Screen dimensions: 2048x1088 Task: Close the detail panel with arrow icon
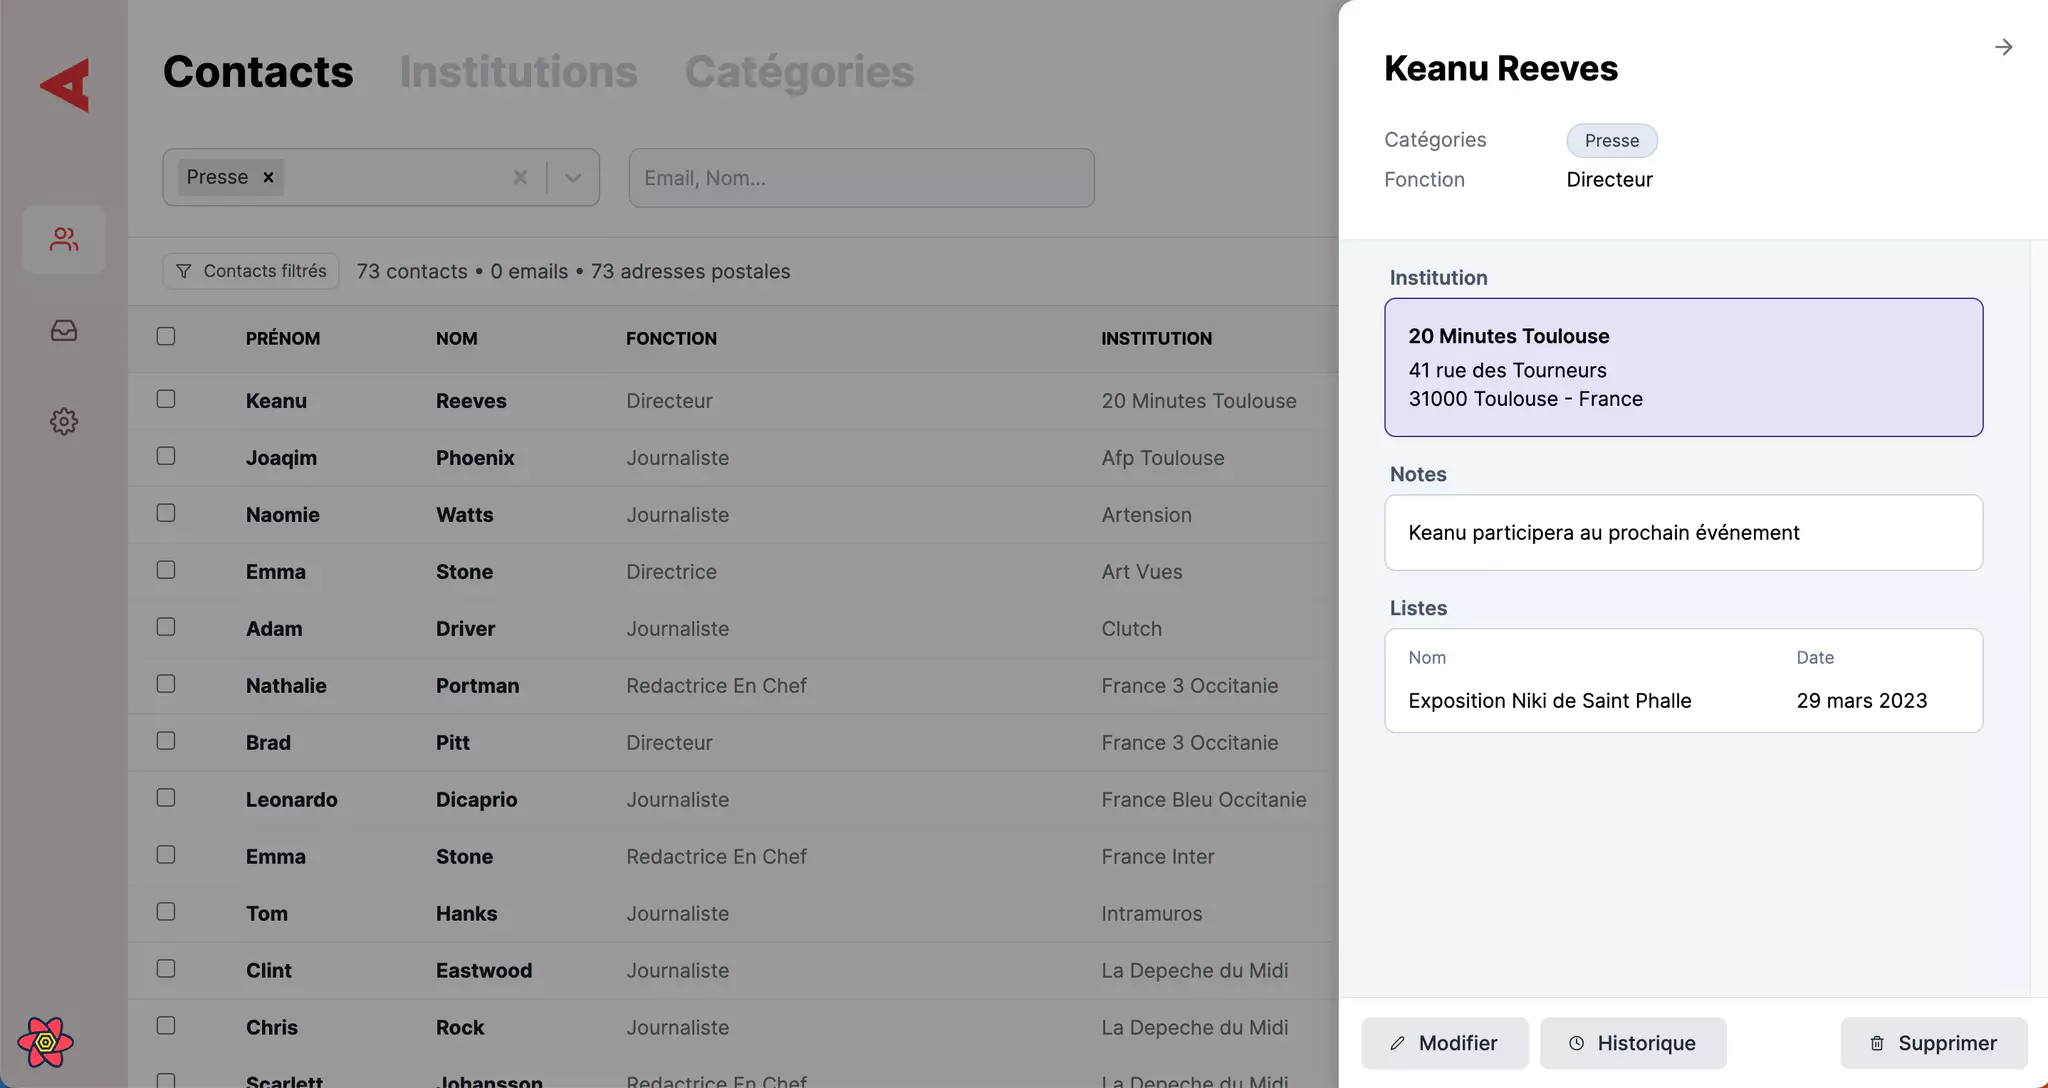(2003, 47)
